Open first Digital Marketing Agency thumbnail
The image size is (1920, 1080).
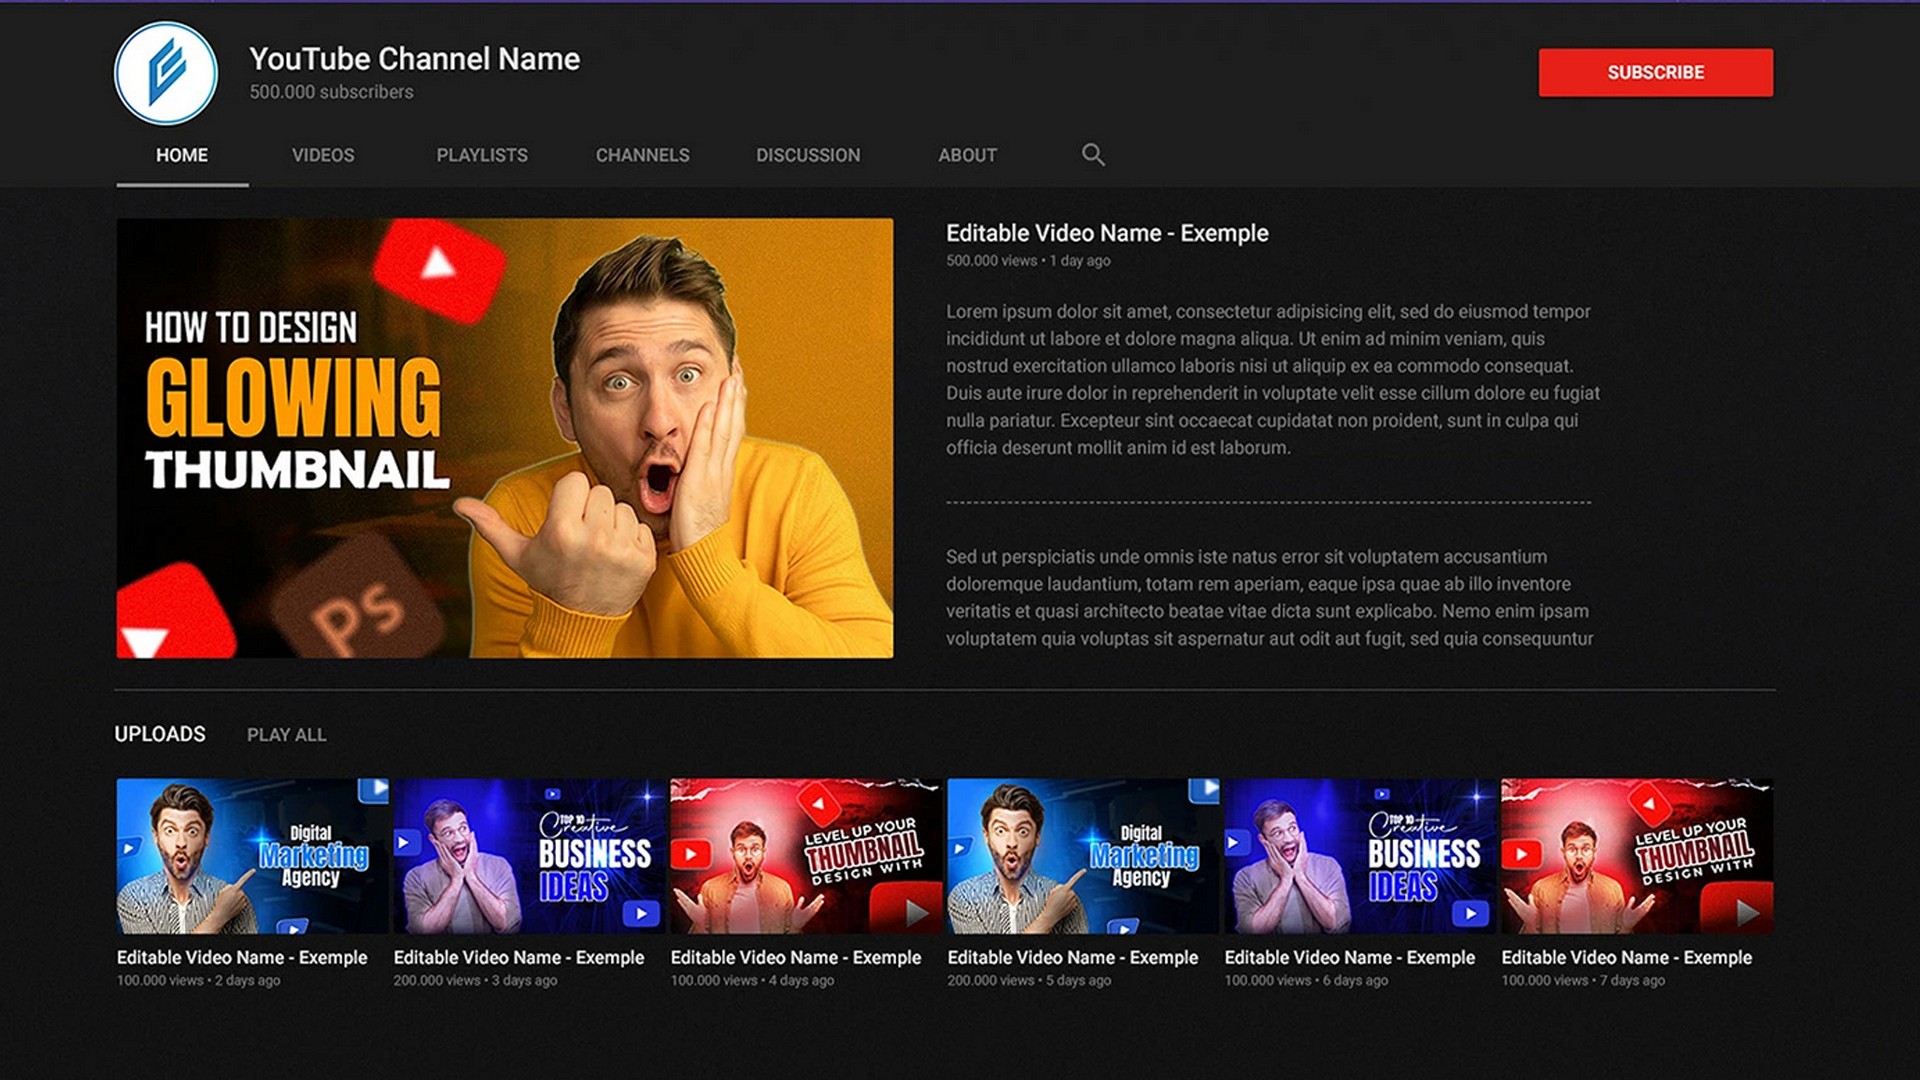252,856
